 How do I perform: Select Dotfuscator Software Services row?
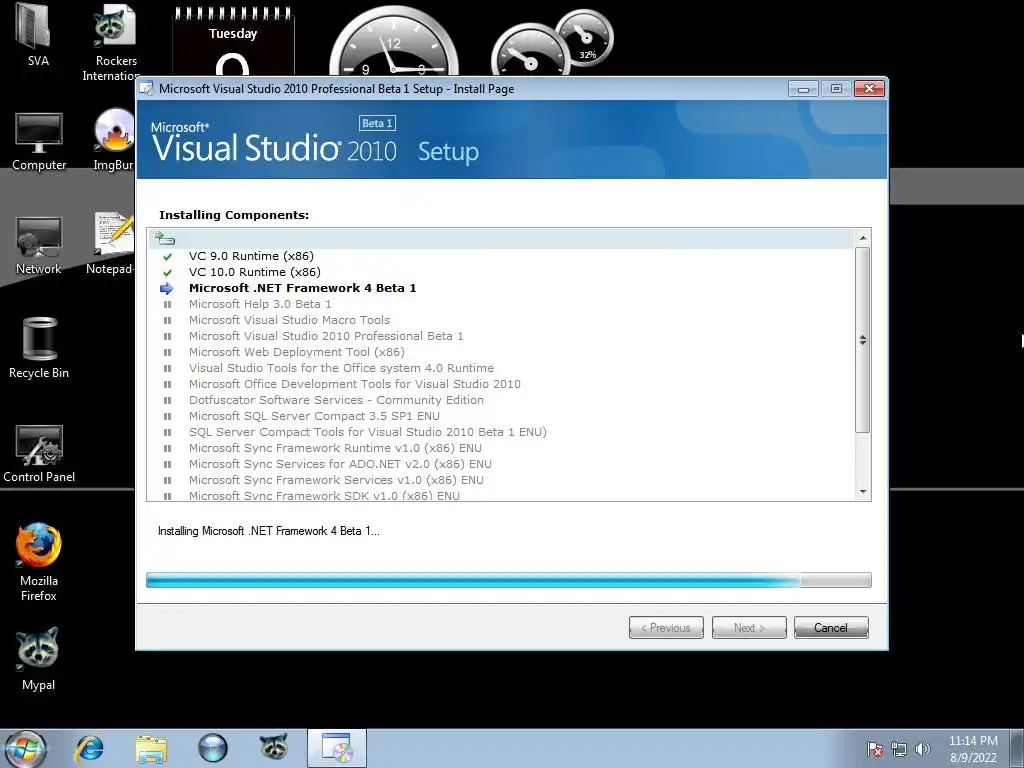click(x=501, y=400)
